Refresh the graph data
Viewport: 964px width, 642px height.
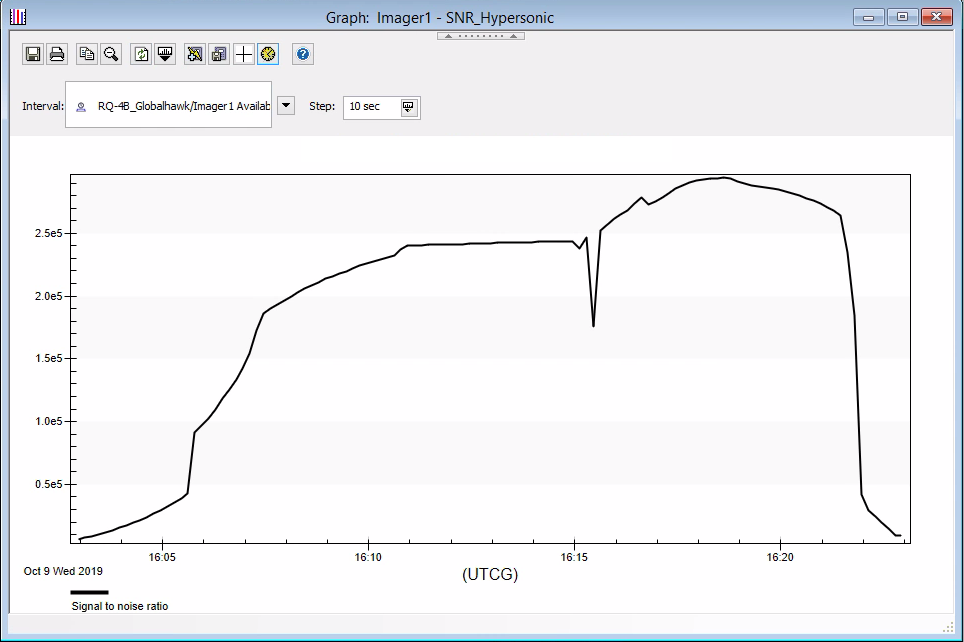141,54
